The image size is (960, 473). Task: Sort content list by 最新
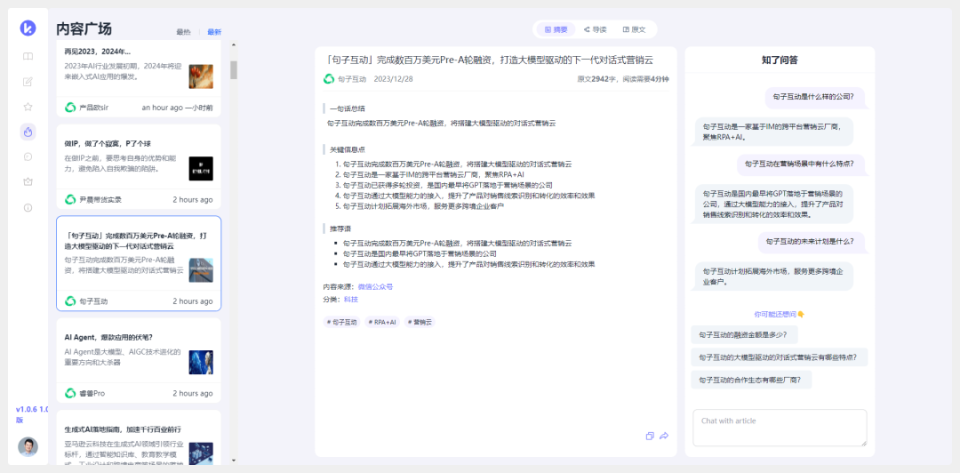(x=214, y=32)
